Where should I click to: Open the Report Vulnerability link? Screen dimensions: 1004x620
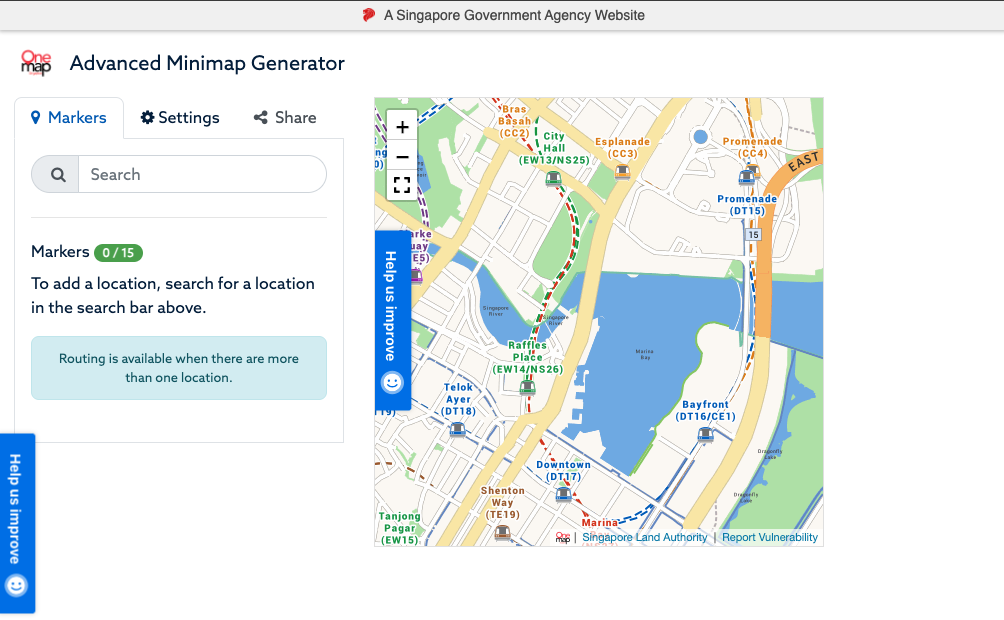[769, 537]
